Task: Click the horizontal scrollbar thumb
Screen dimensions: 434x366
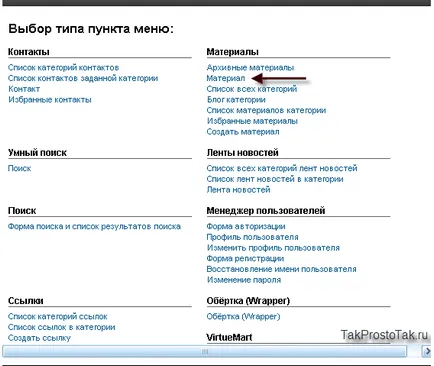Action: [205, 351]
